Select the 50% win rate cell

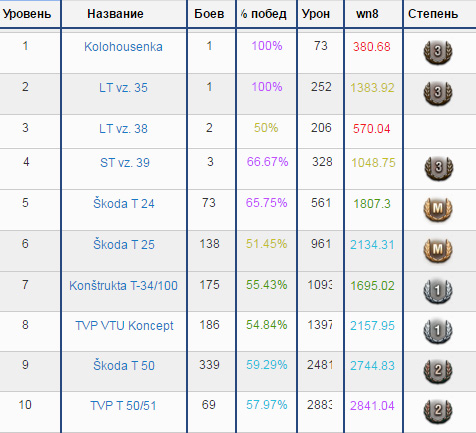pyautogui.click(x=266, y=128)
